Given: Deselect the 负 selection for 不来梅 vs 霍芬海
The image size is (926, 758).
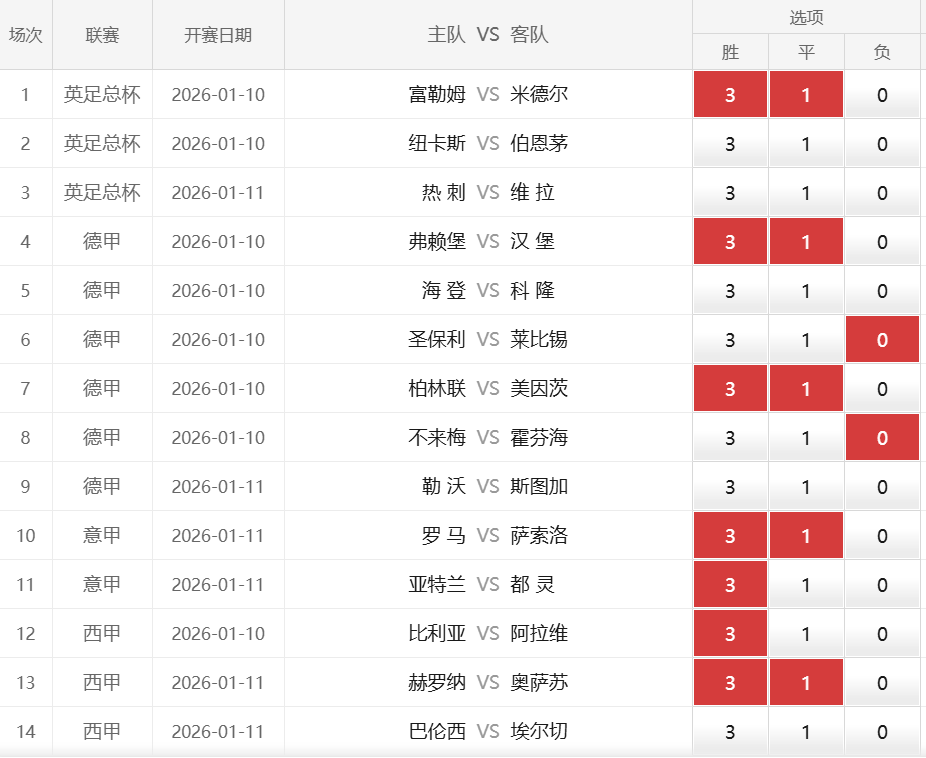Looking at the screenshot, I should tap(882, 437).
